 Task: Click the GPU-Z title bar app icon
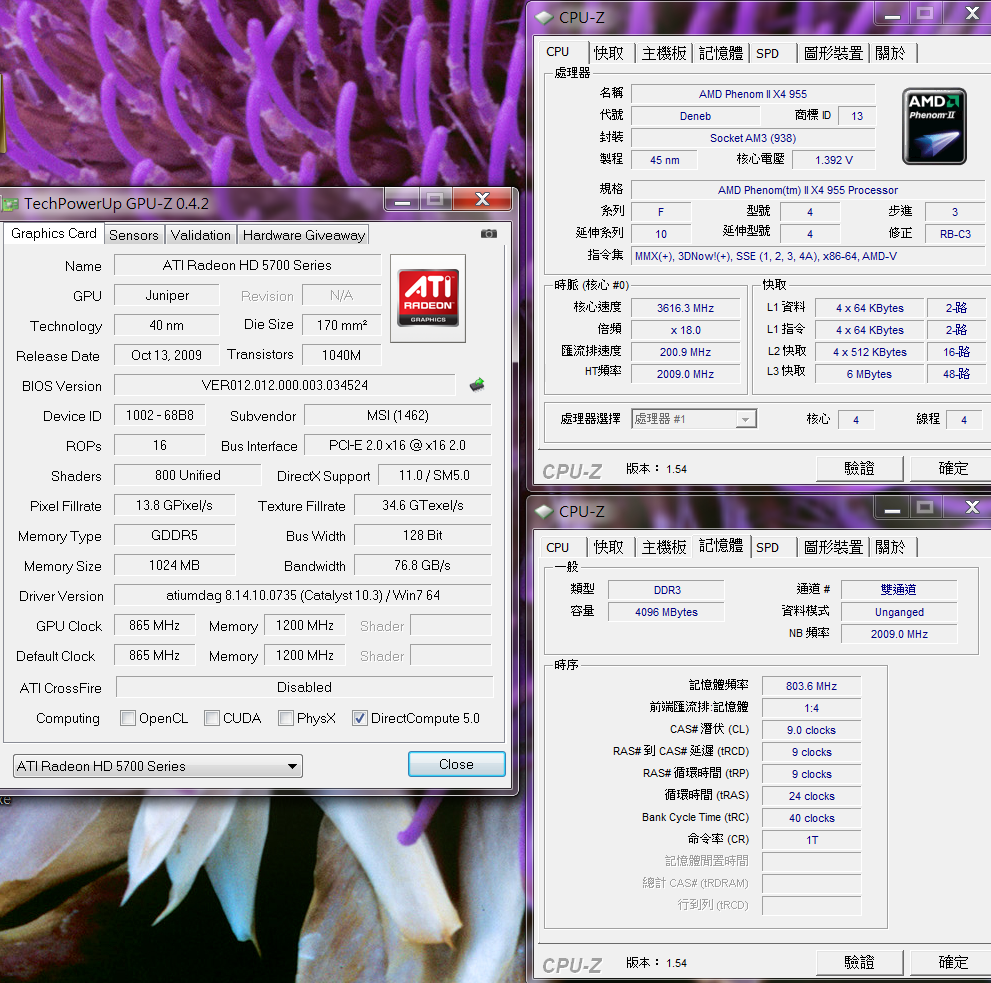click(x=10, y=203)
